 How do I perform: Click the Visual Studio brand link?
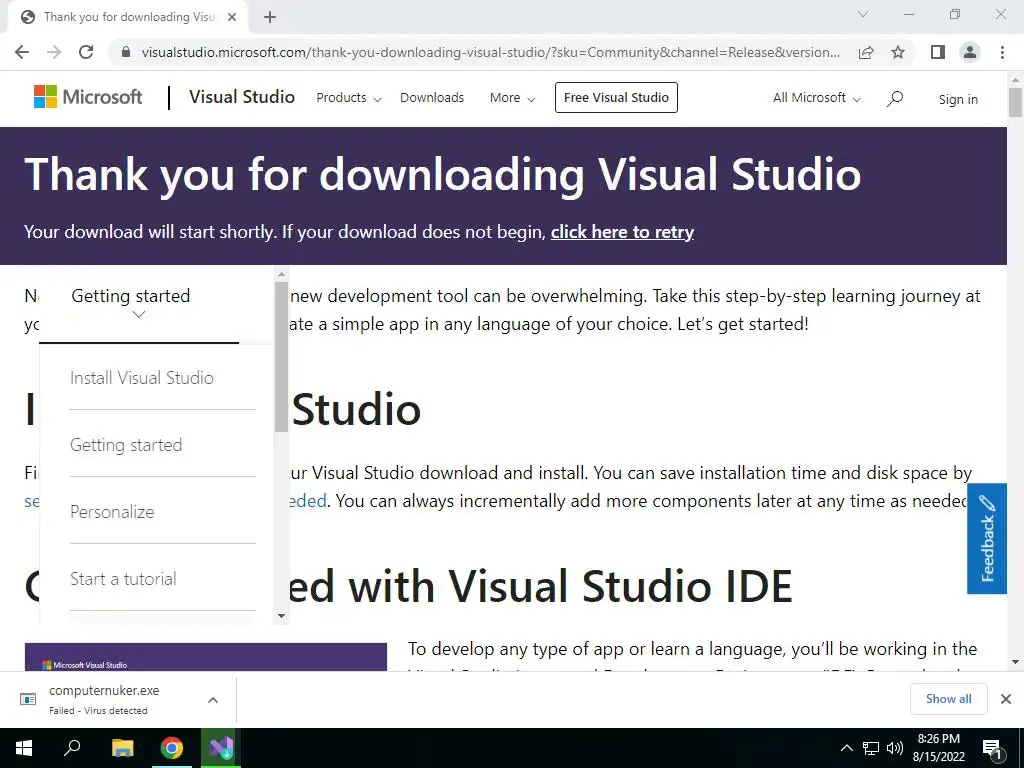click(242, 97)
